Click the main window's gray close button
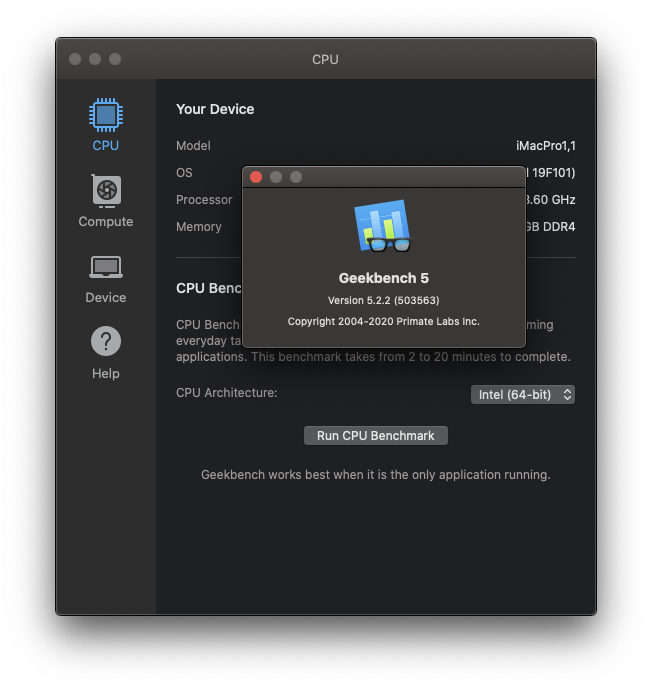652x689 pixels. (x=75, y=59)
